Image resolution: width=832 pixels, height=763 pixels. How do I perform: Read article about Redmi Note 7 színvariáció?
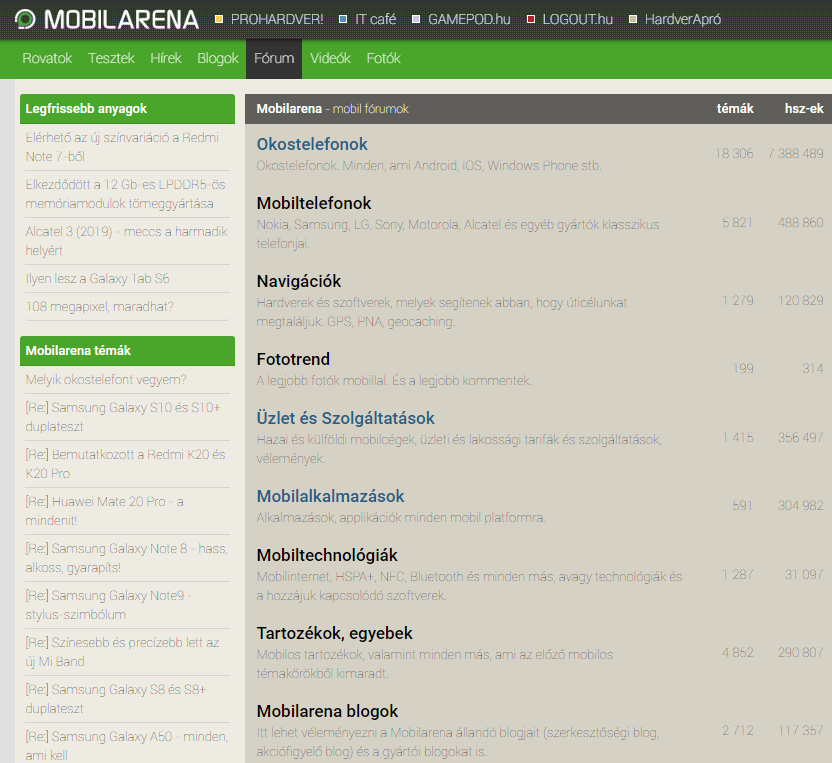pos(122,147)
